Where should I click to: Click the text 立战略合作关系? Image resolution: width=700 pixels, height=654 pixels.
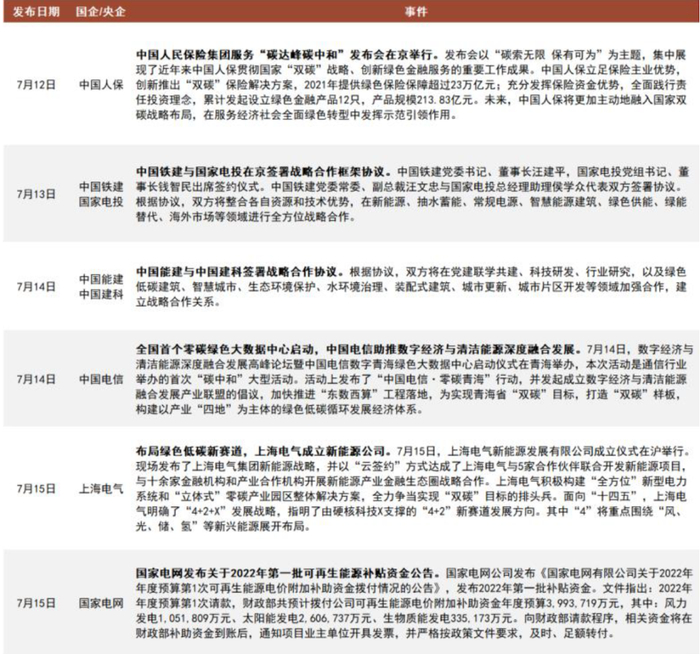click(178, 302)
